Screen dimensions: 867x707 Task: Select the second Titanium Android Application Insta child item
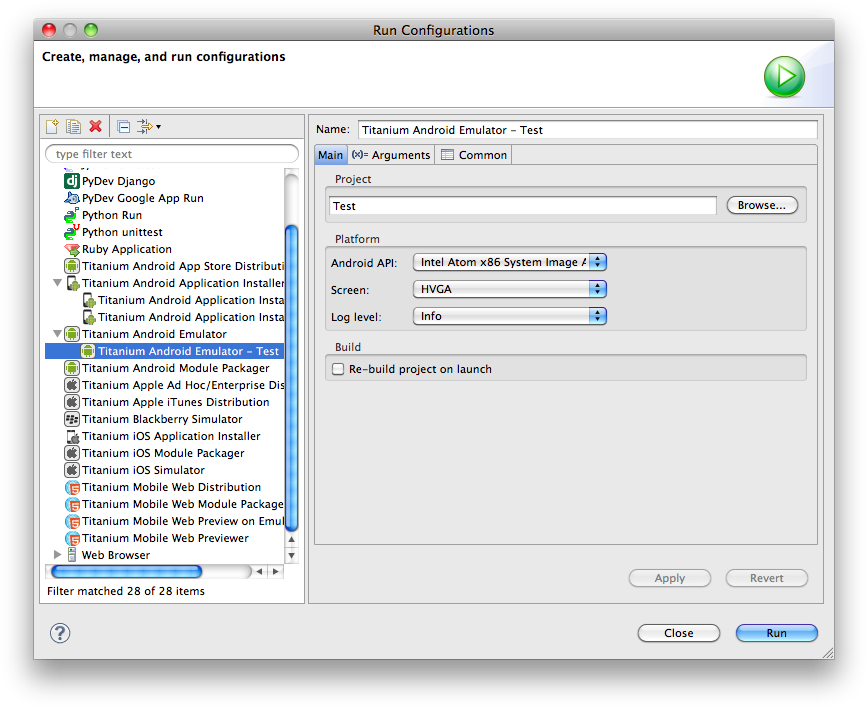click(x=191, y=317)
